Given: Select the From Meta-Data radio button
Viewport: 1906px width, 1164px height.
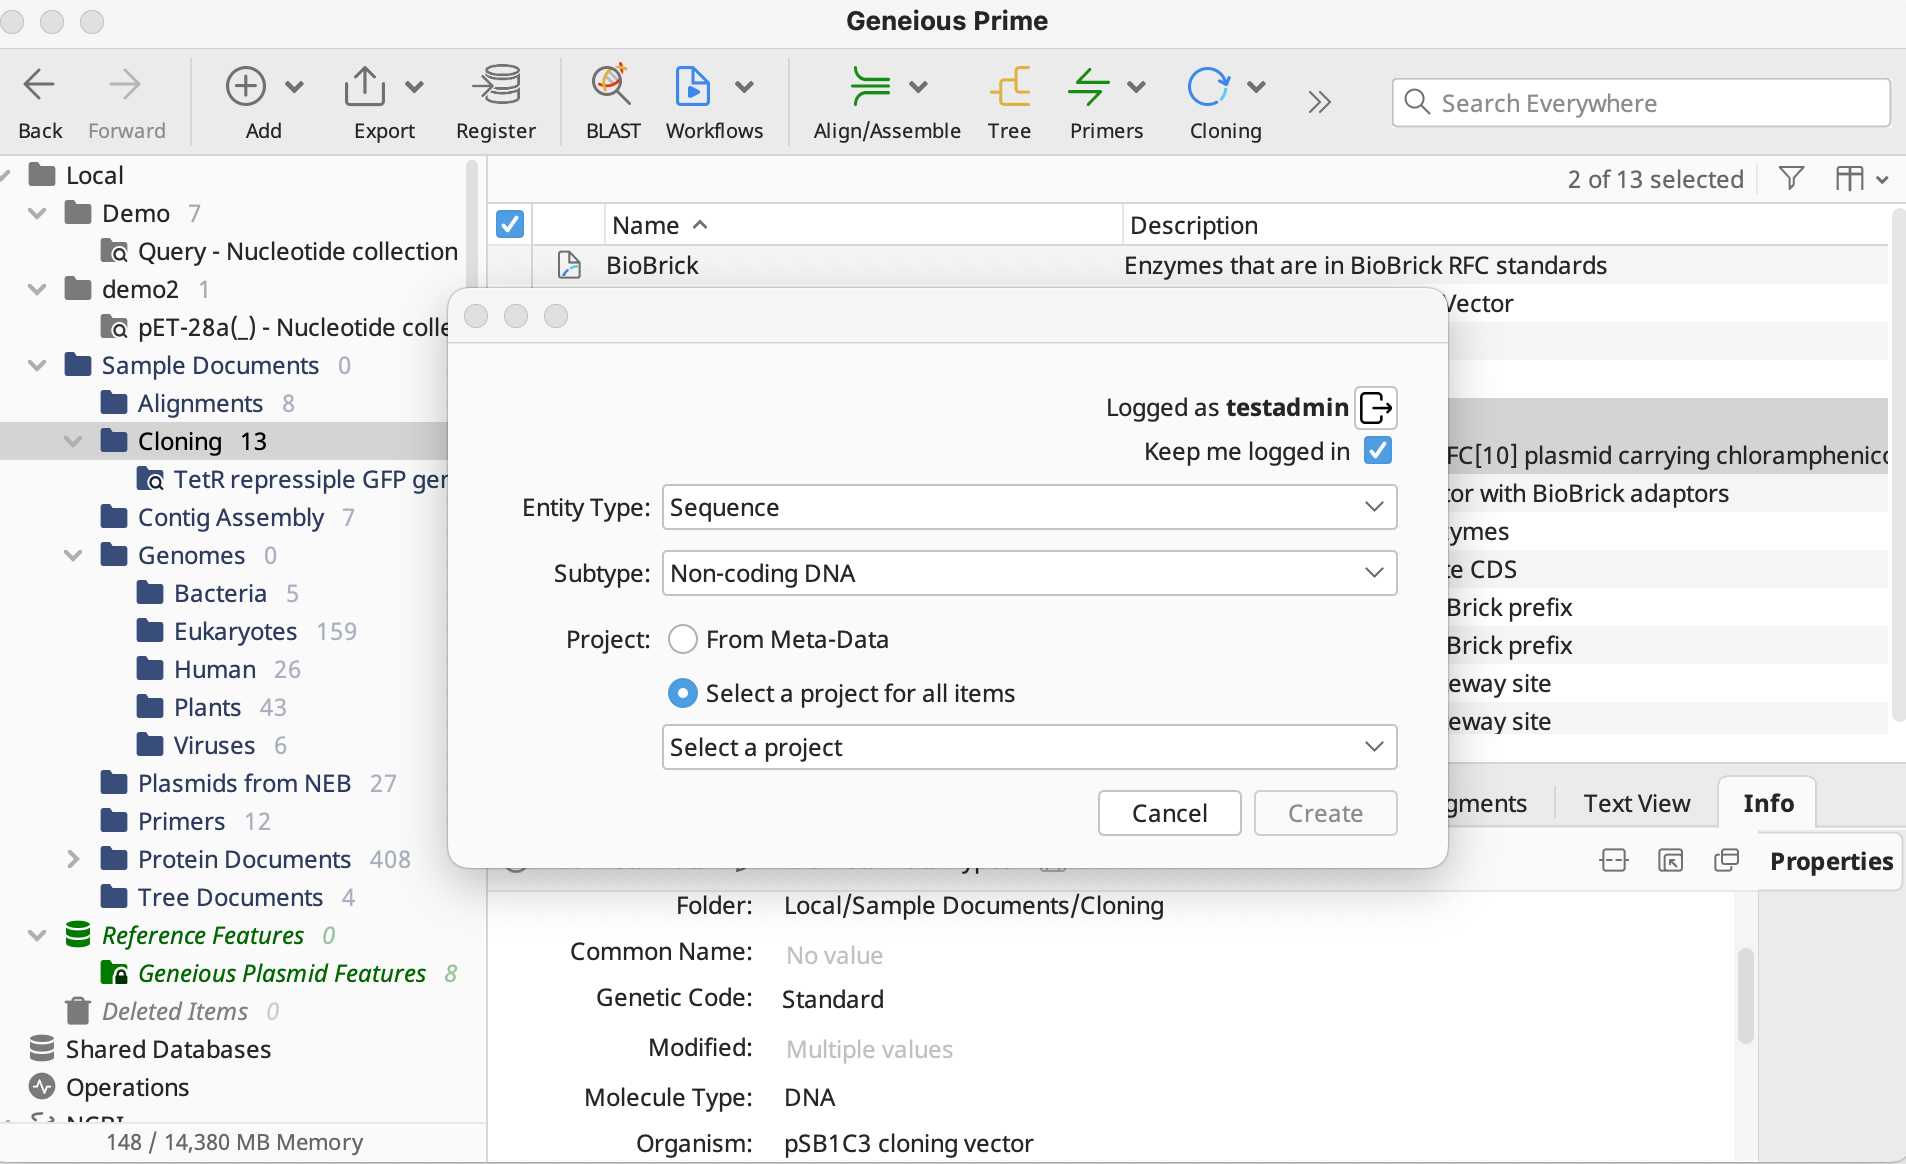Looking at the screenshot, I should coord(682,639).
